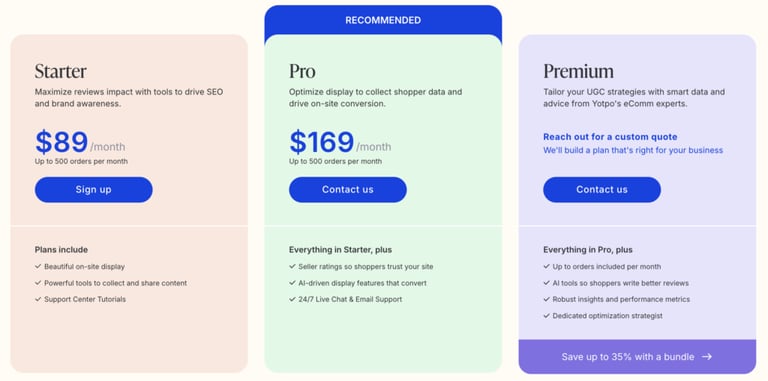Click the Premium plan title
Viewport: 768px width, 381px height.
click(x=578, y=71)
